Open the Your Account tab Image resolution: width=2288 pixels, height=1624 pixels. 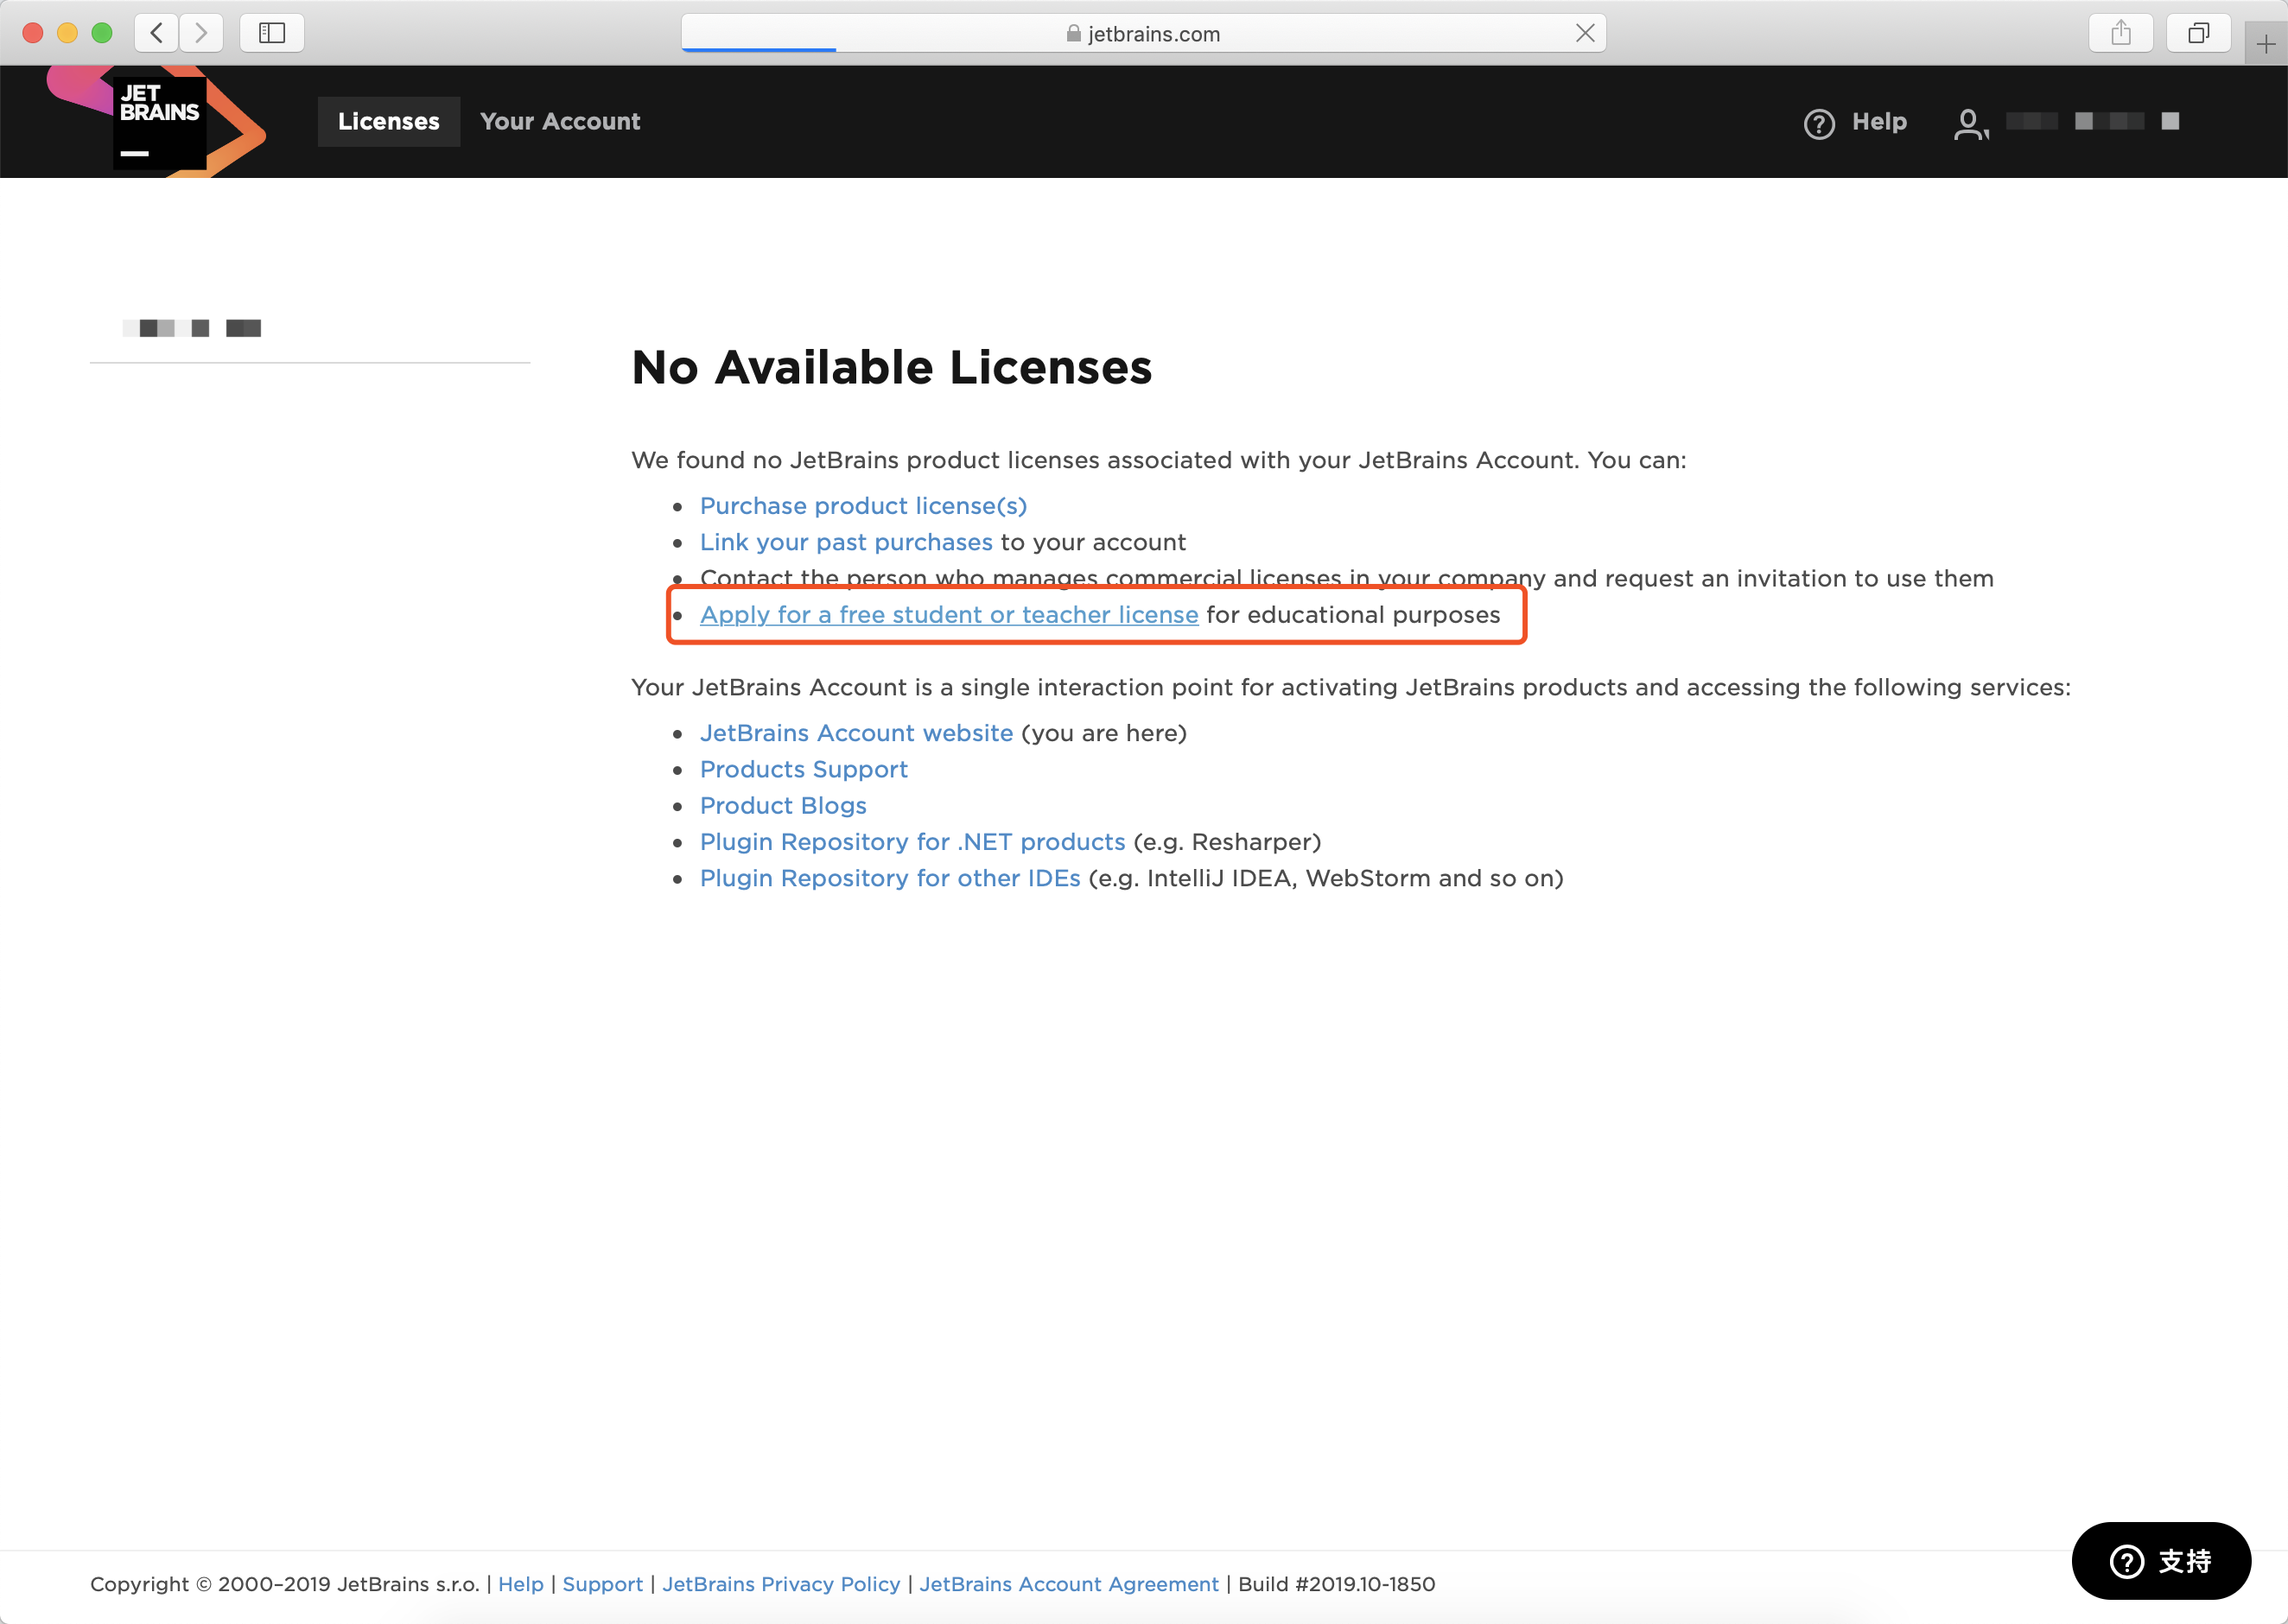(559, 121)
